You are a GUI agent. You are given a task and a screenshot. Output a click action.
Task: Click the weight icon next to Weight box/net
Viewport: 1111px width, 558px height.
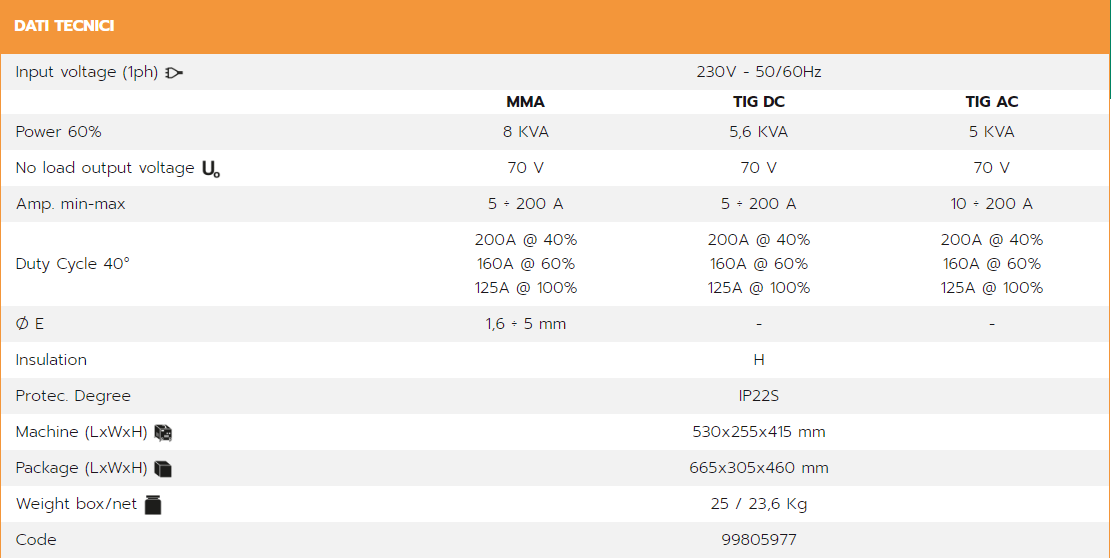pos(153,505)
